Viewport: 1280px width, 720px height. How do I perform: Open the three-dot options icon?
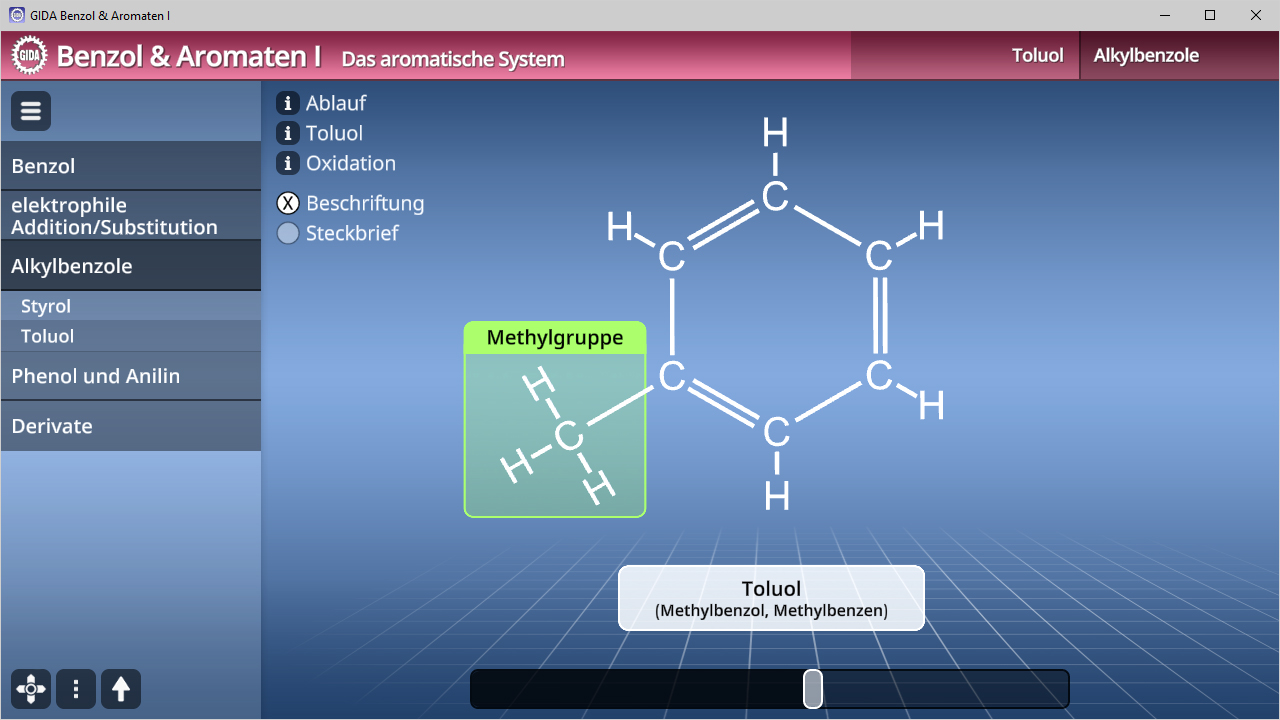click(x=76, y=689)
